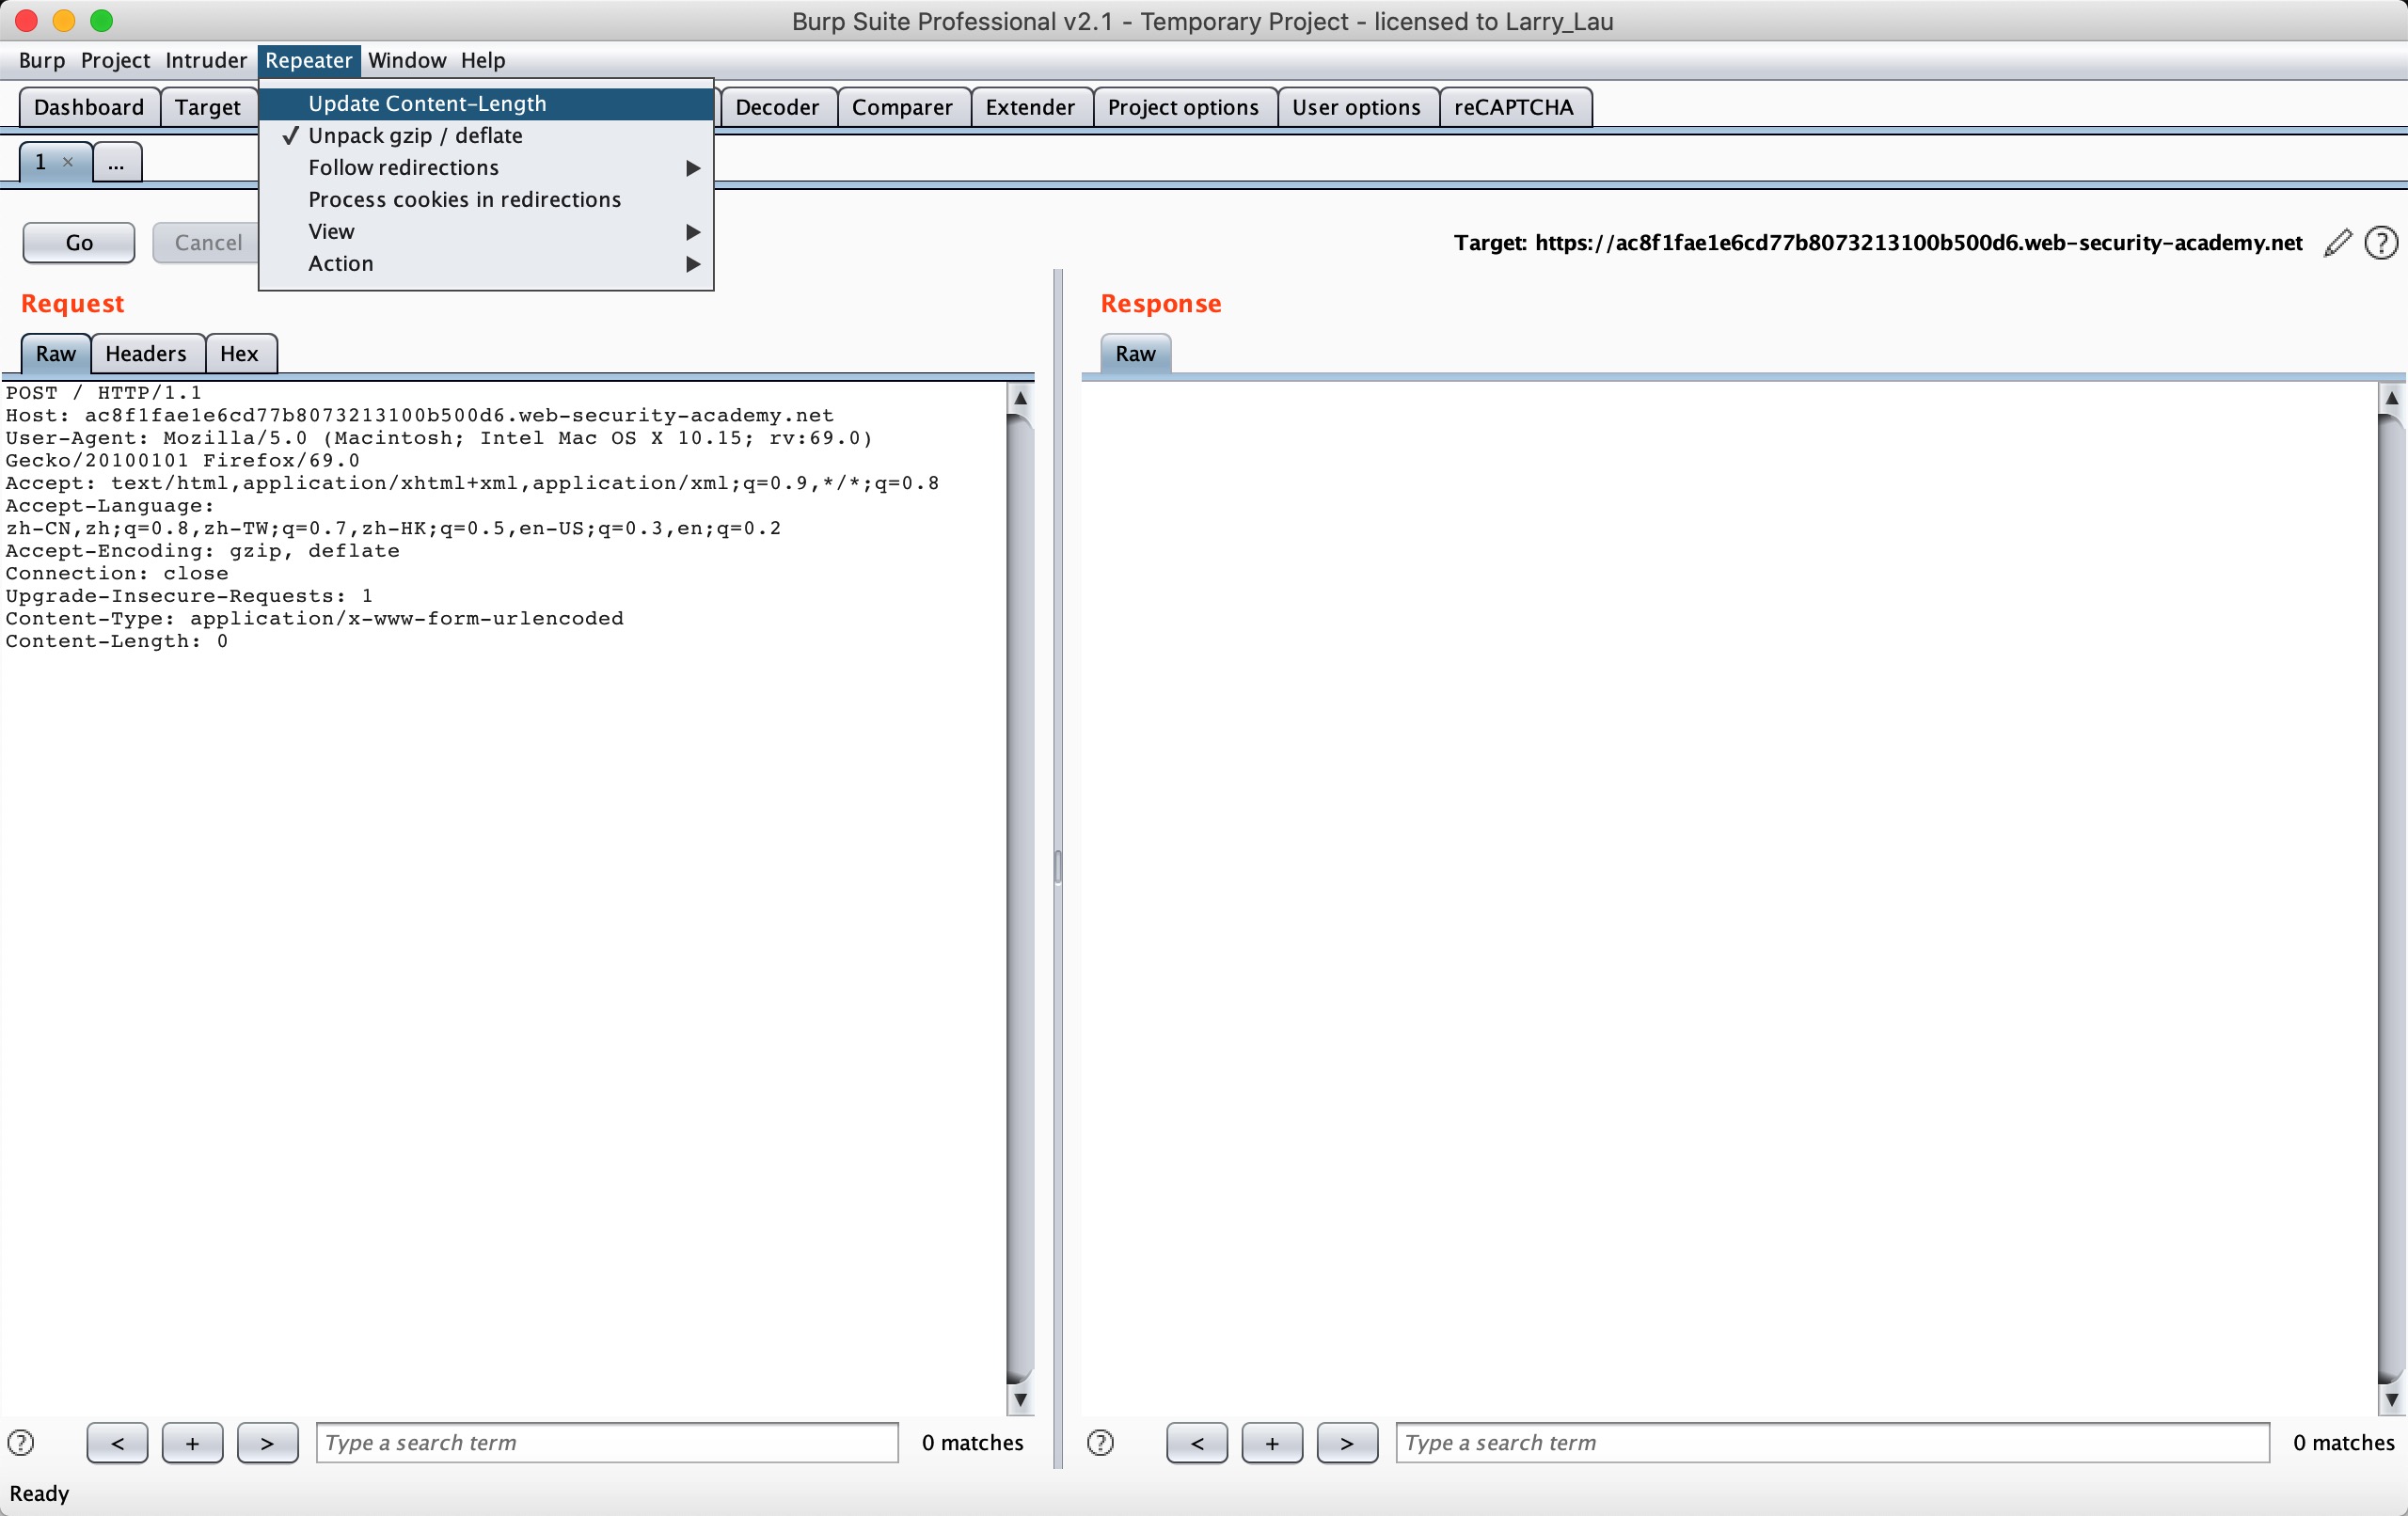Open the Burp menu
The width and height of the screenshot is (2408, 1516).
tap(42, 60)
